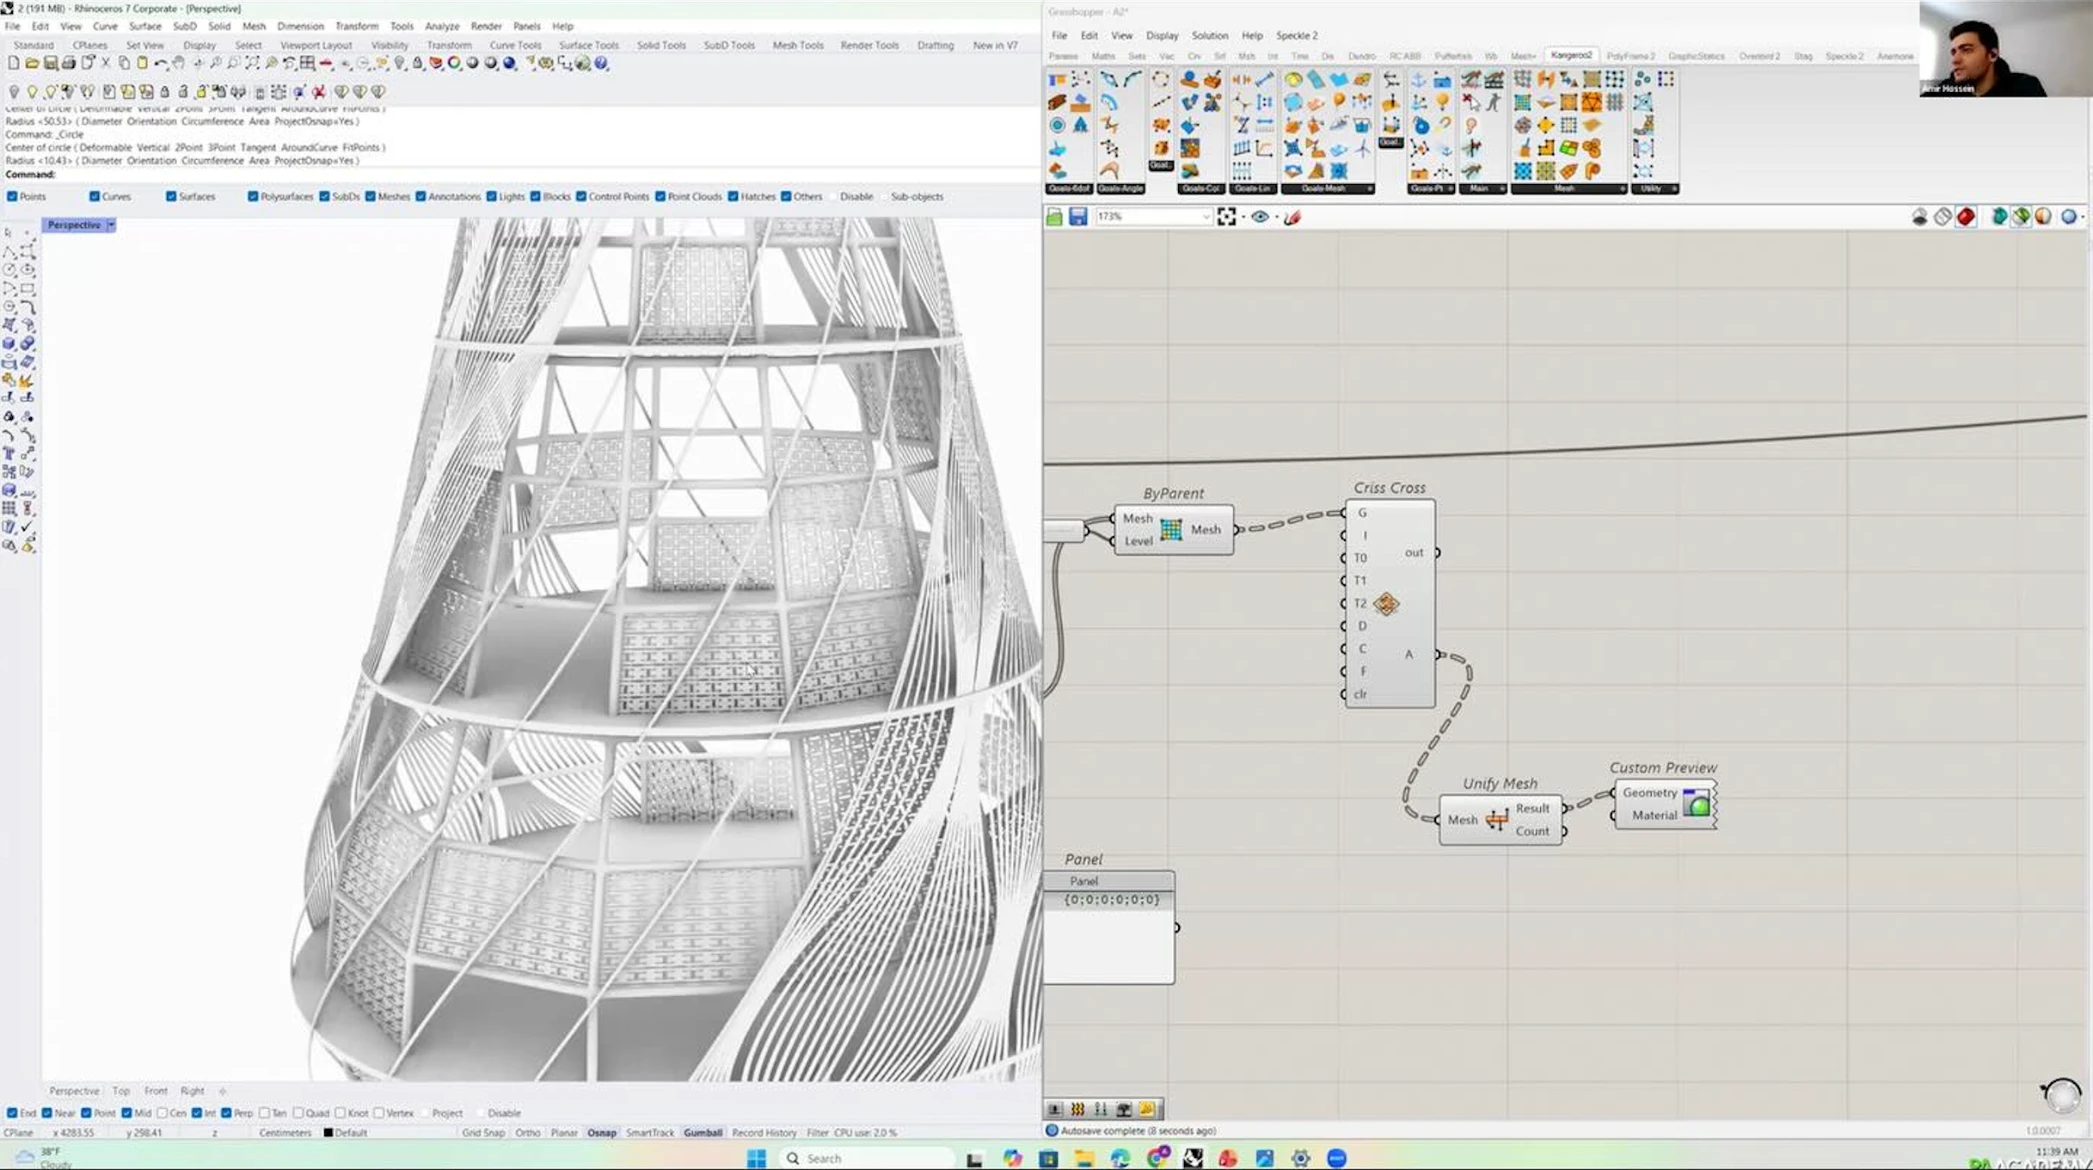
Task: Save the Grasshopper document with the disk icon
Action: (x=1077, y=217)
